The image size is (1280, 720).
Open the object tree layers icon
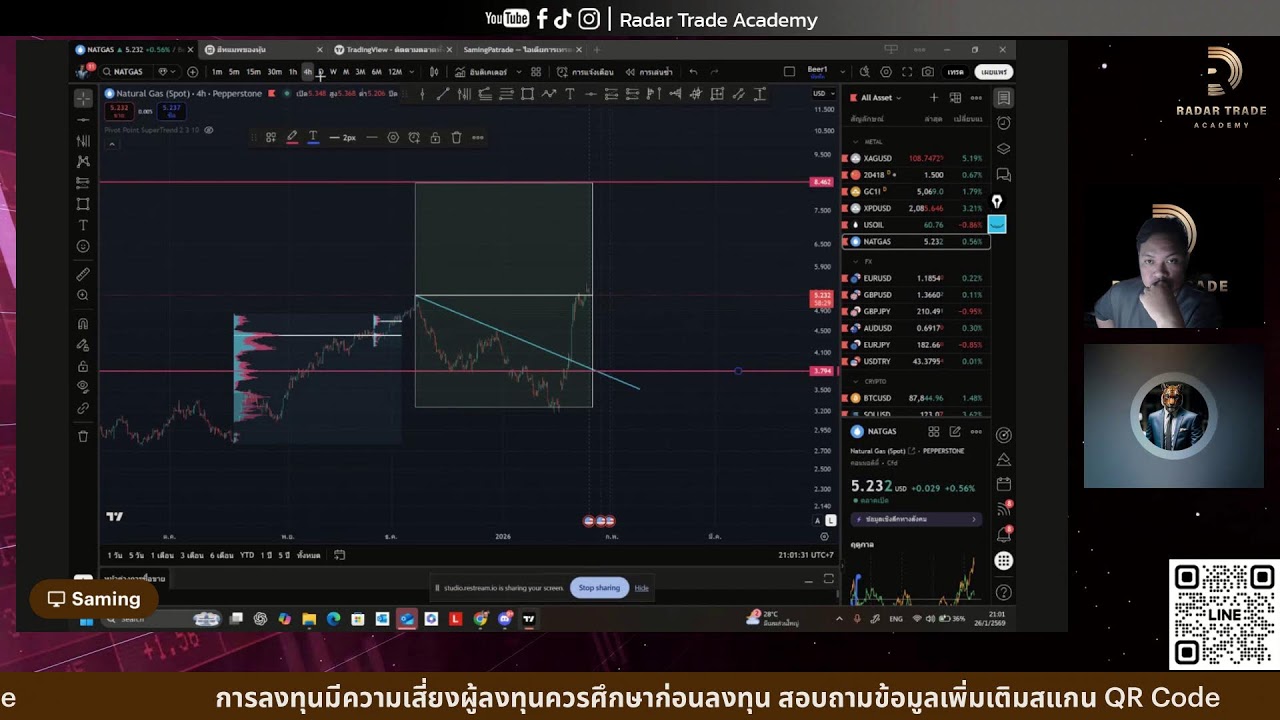point(1004,149)
